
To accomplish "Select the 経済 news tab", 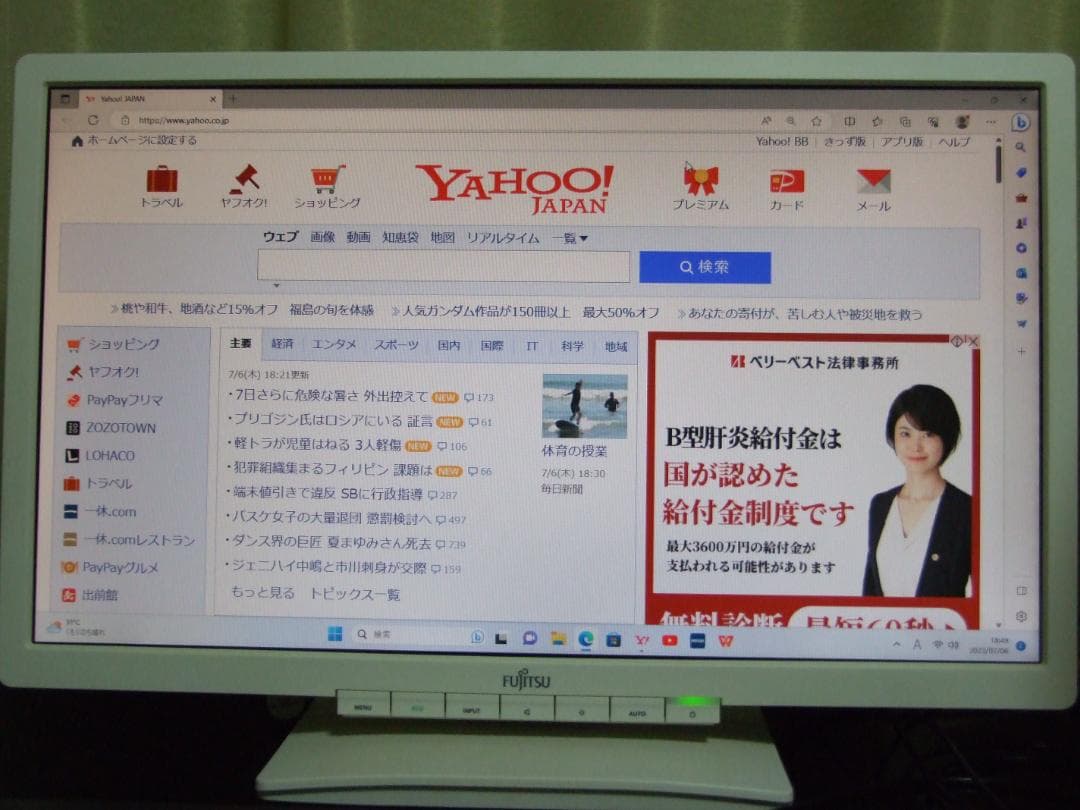I will click(x=282, y=345).
